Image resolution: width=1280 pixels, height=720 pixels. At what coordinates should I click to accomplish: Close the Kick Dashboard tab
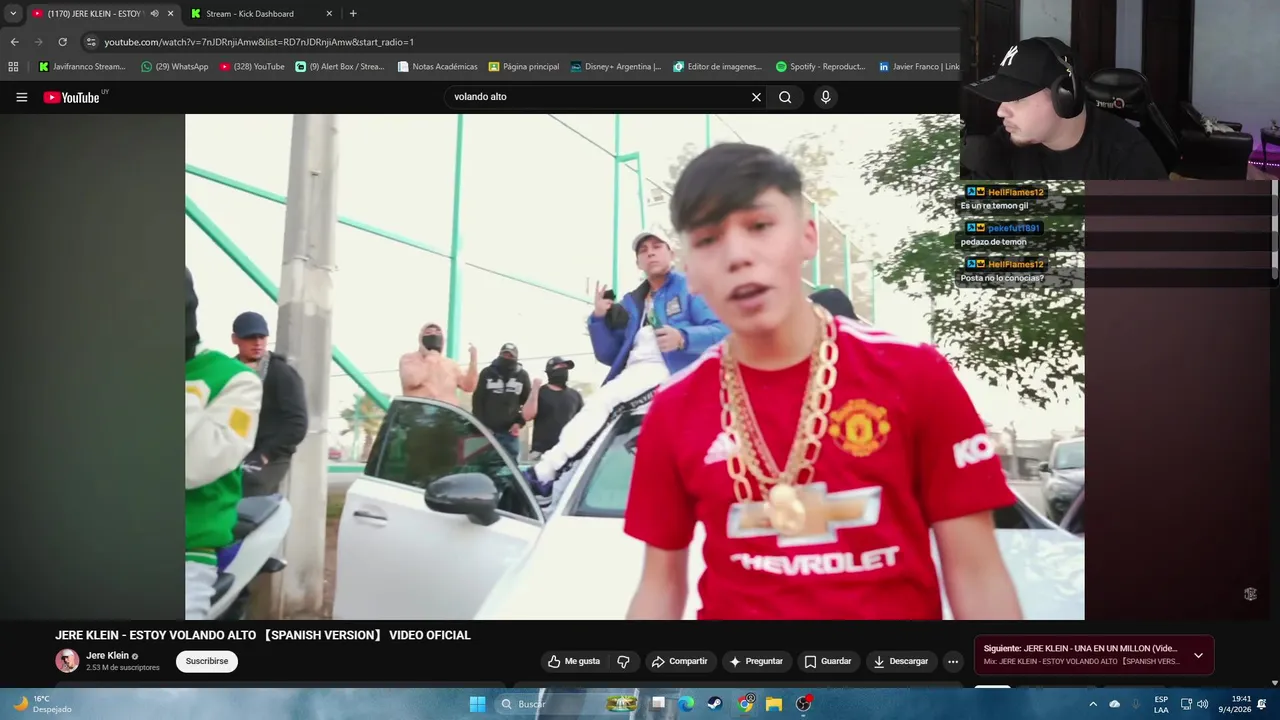[329, 13]
